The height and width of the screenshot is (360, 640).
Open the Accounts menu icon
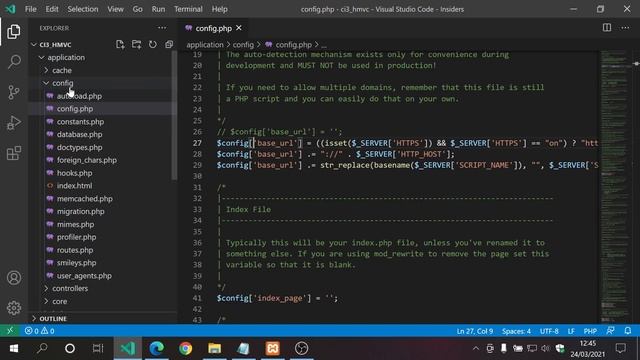pos(13,278)
